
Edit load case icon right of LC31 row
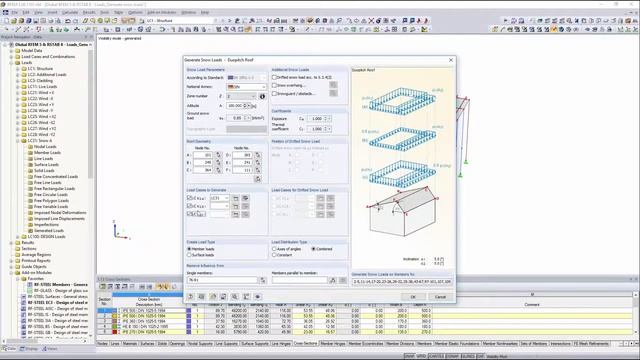coord(245,198)
